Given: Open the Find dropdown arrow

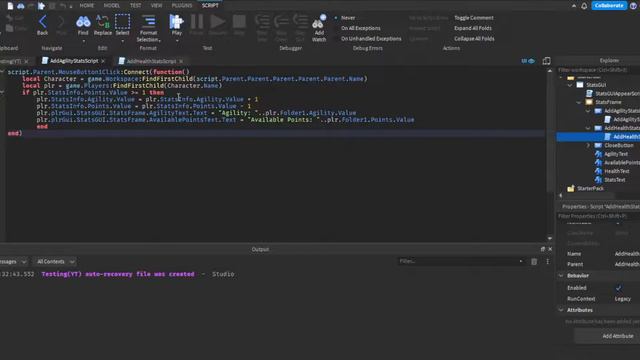Looking at the screenshot, I should (x=83, y=41).
